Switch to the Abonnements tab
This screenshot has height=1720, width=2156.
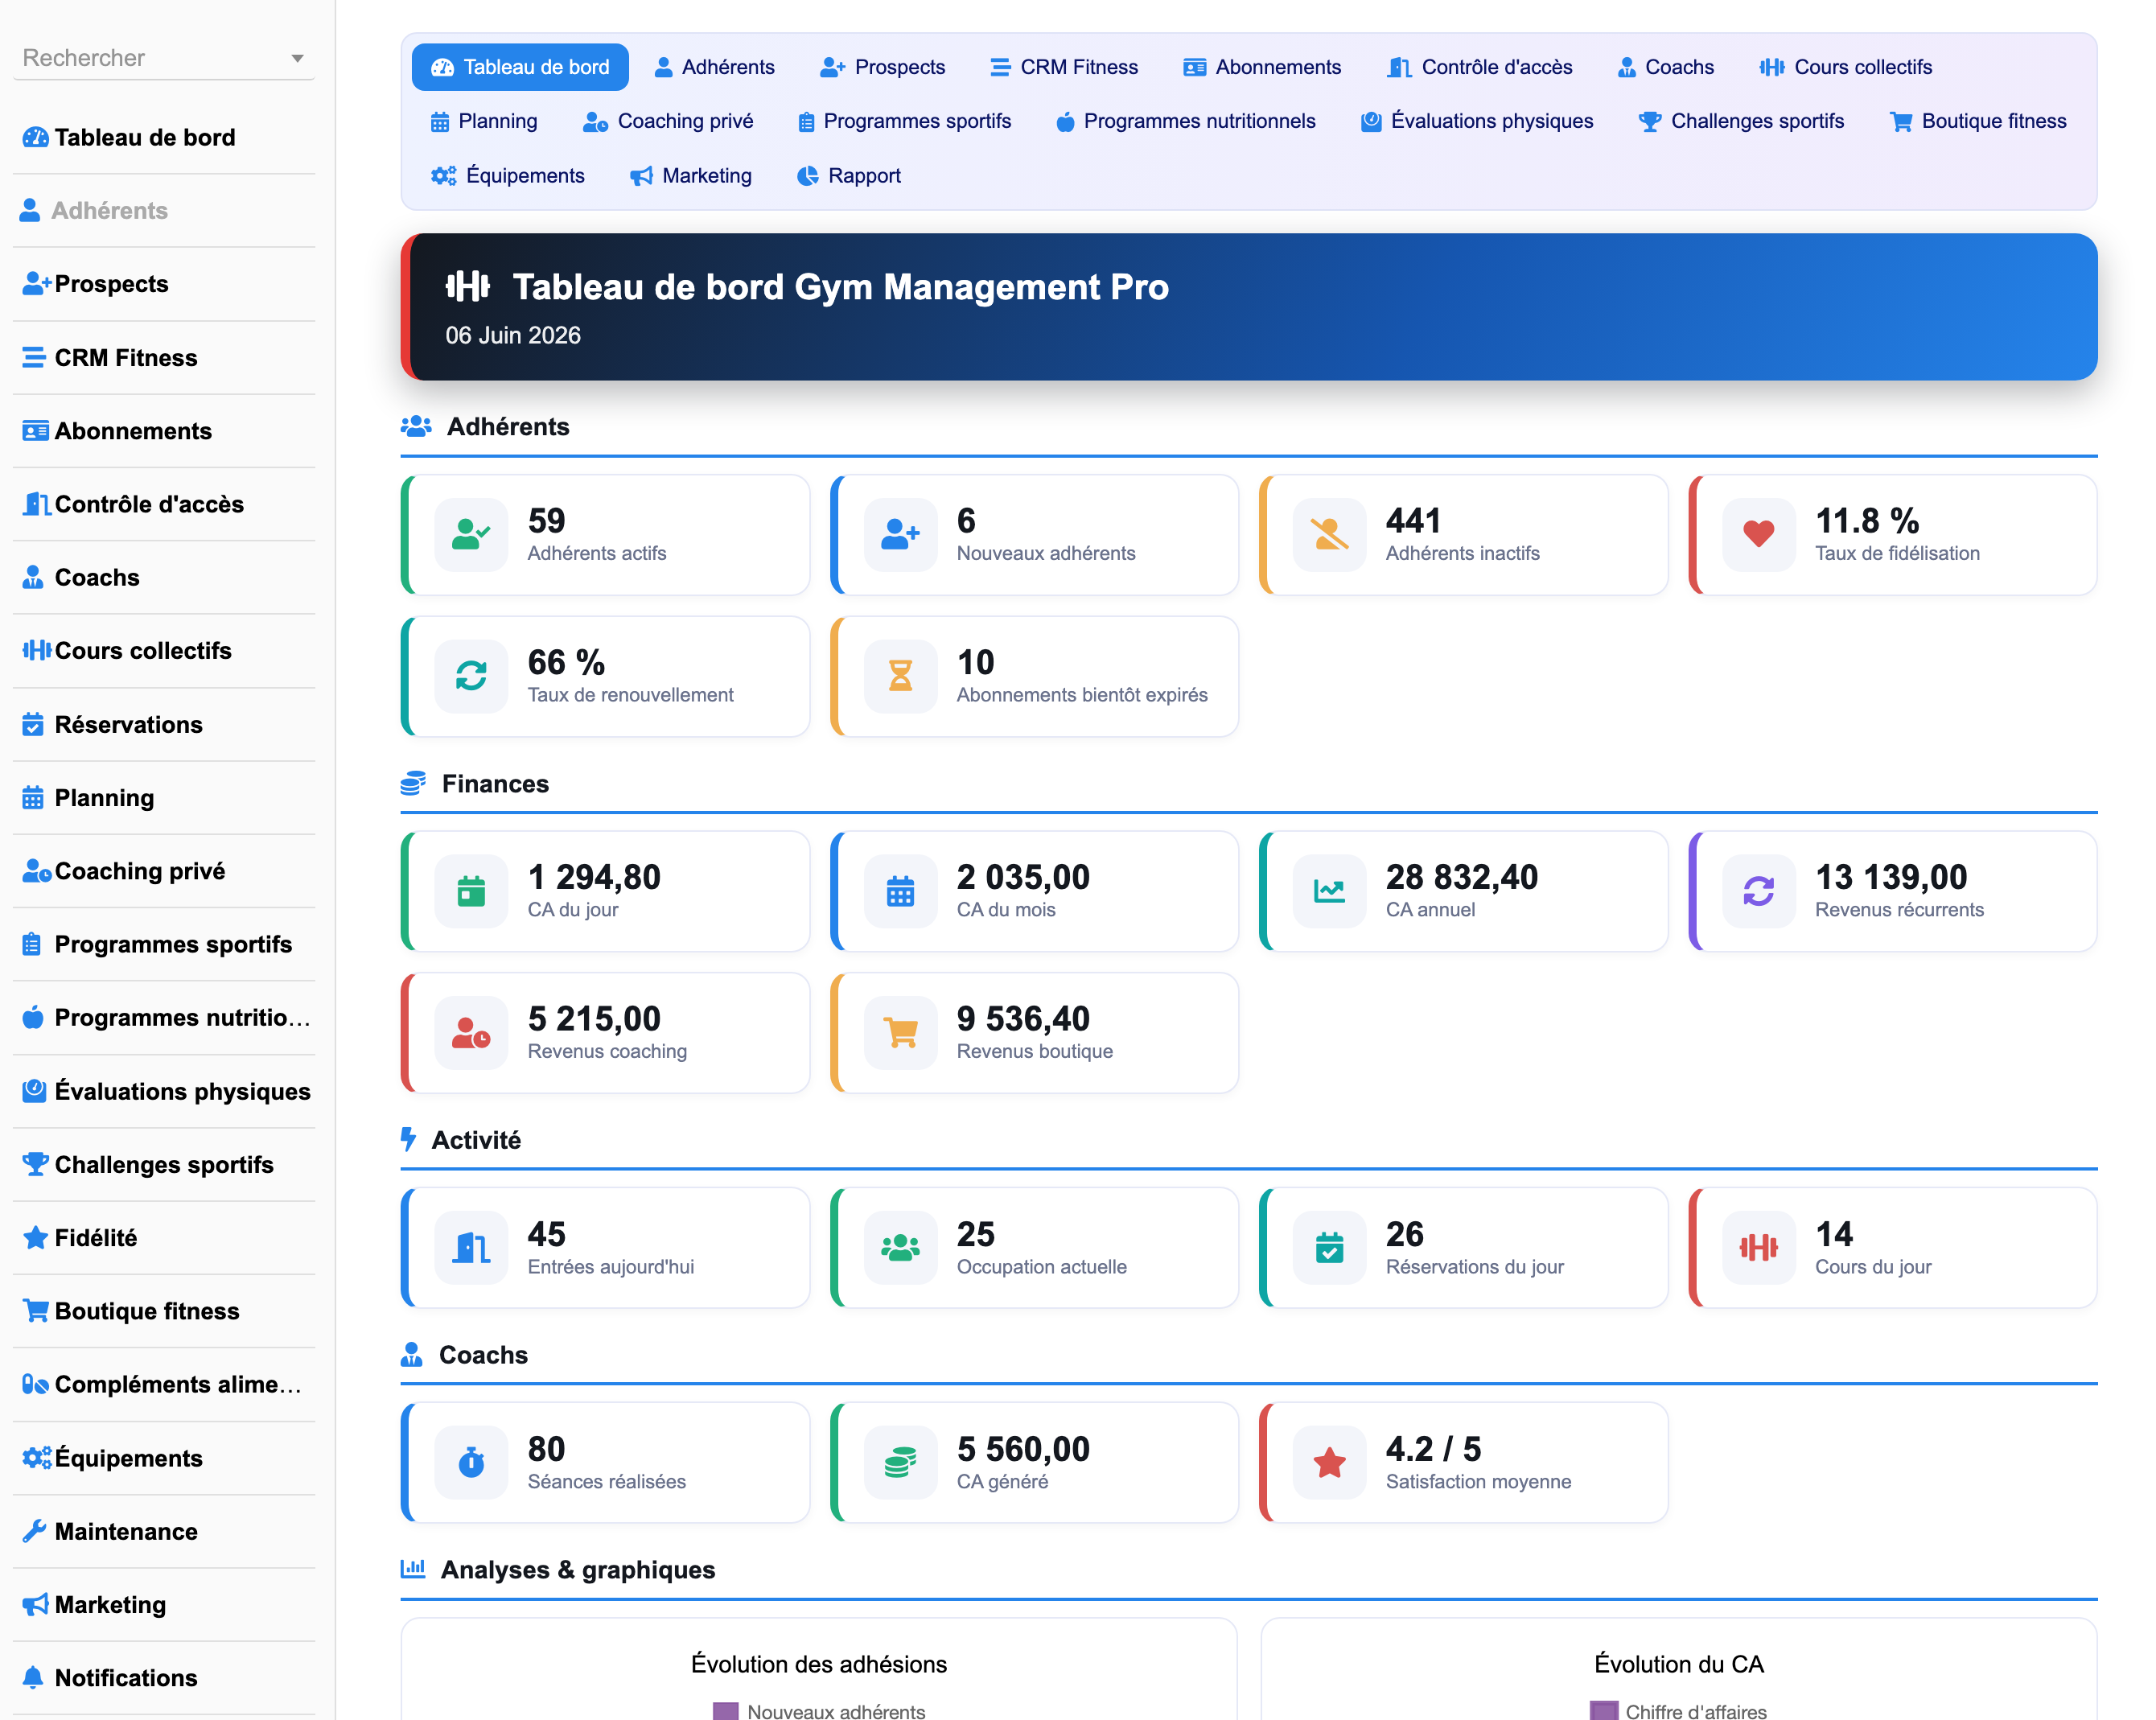coord(1262,67)
